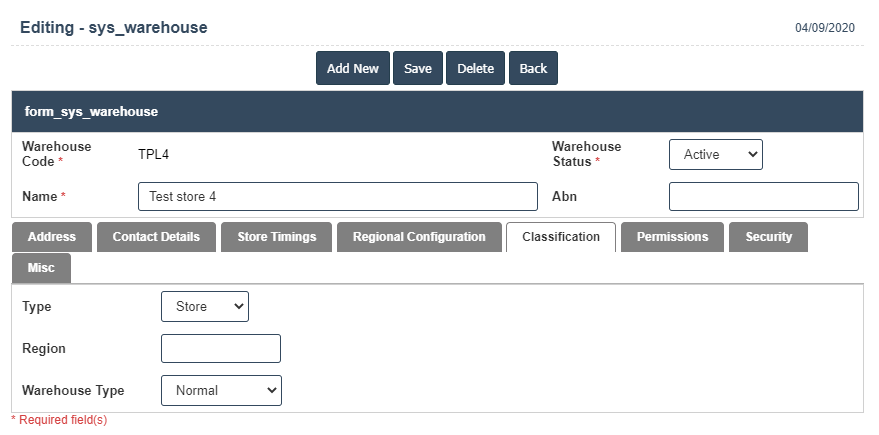Select the Classification tab
879x435 pixels.
click(560, 237)
